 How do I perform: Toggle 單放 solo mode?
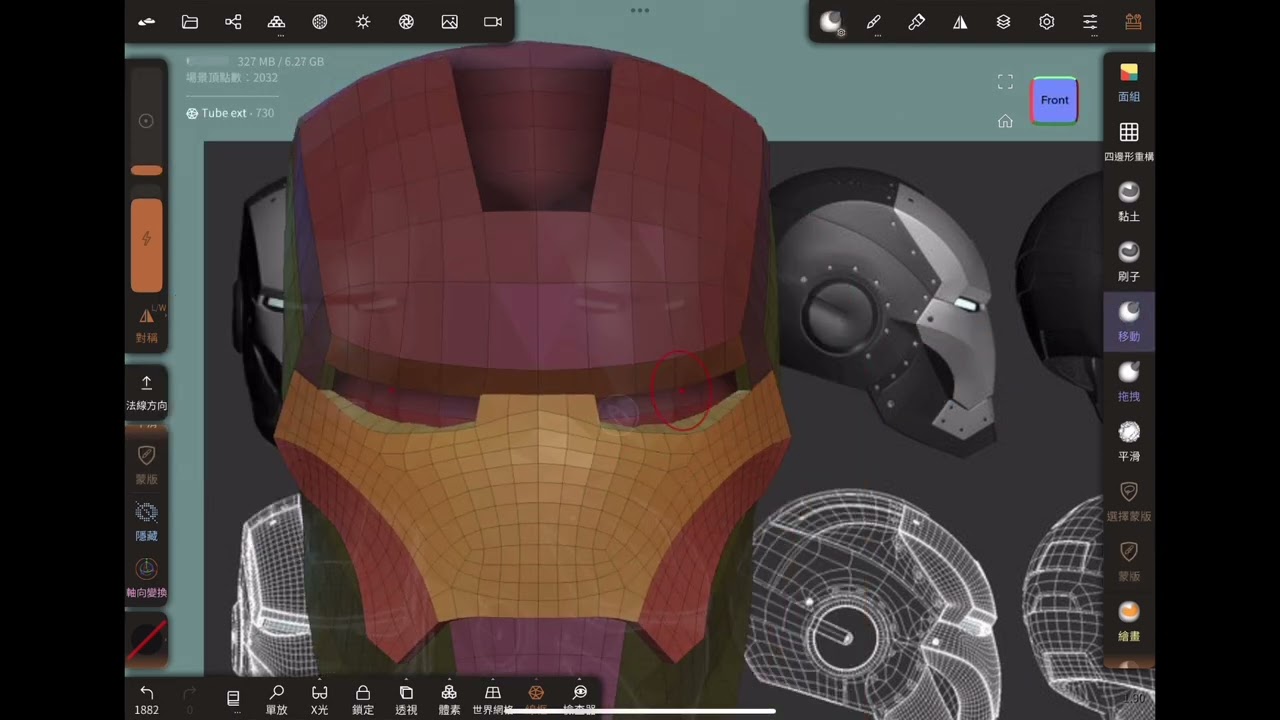[x=277, y=699]
